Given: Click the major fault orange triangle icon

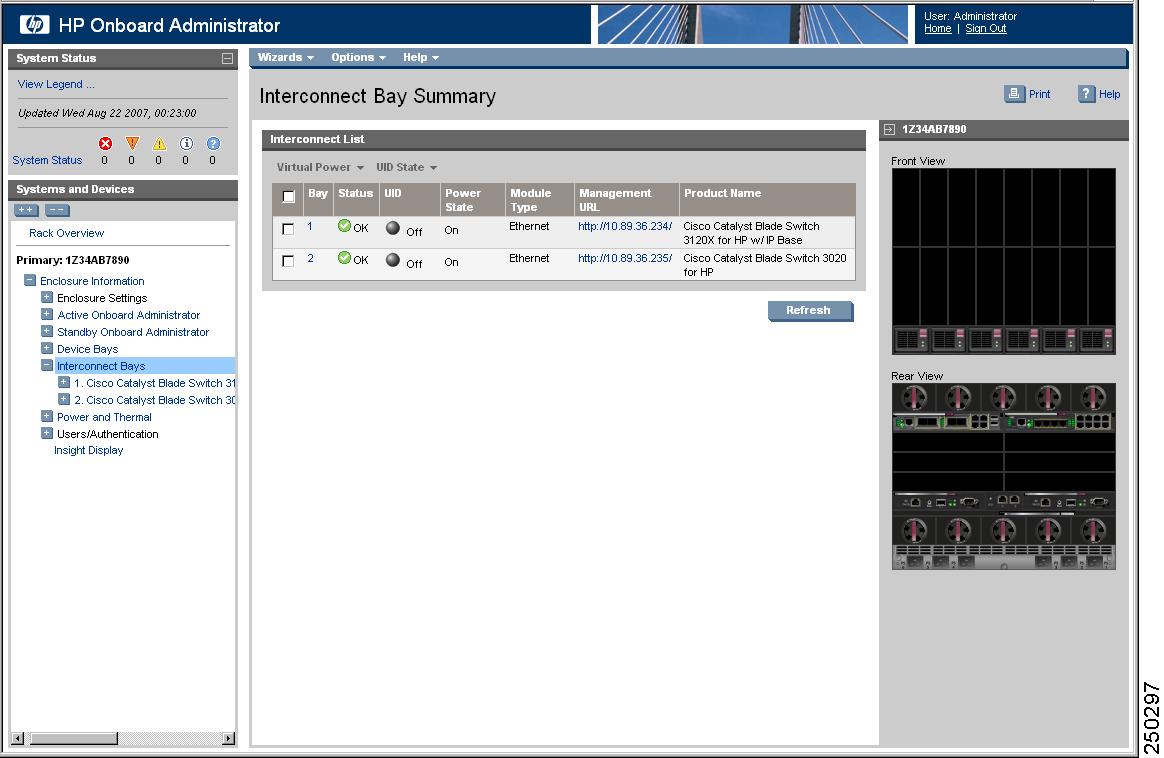Looking at the screenshot, I should coord(132,143).
